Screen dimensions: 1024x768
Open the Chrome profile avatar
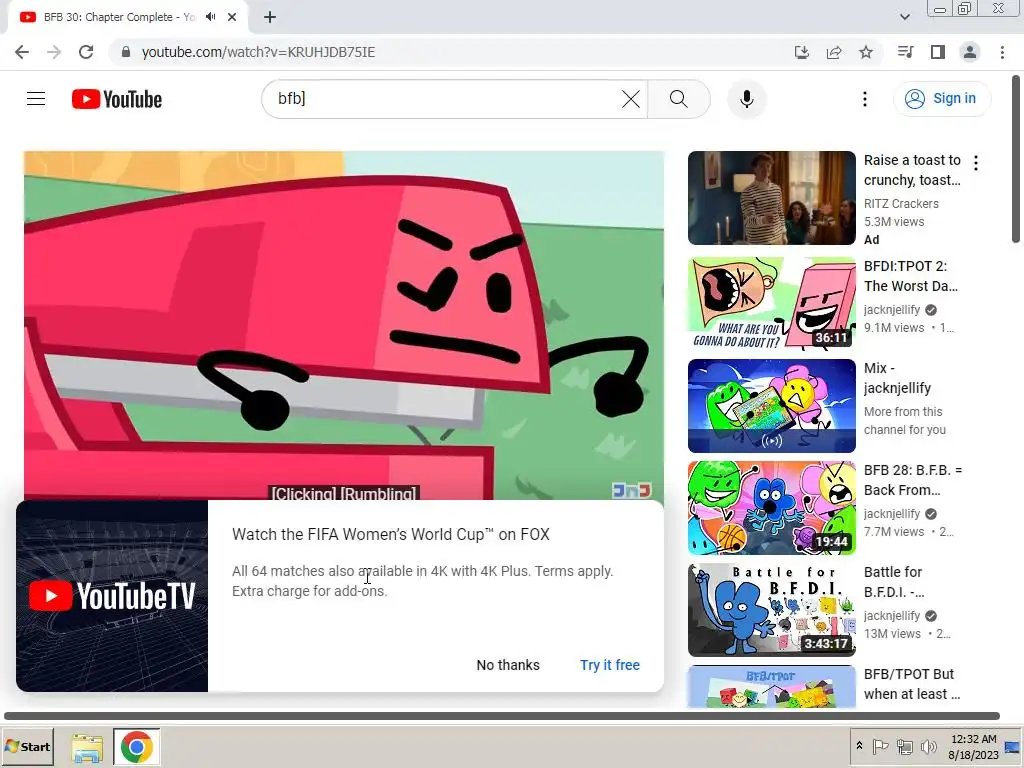(970, 52)
